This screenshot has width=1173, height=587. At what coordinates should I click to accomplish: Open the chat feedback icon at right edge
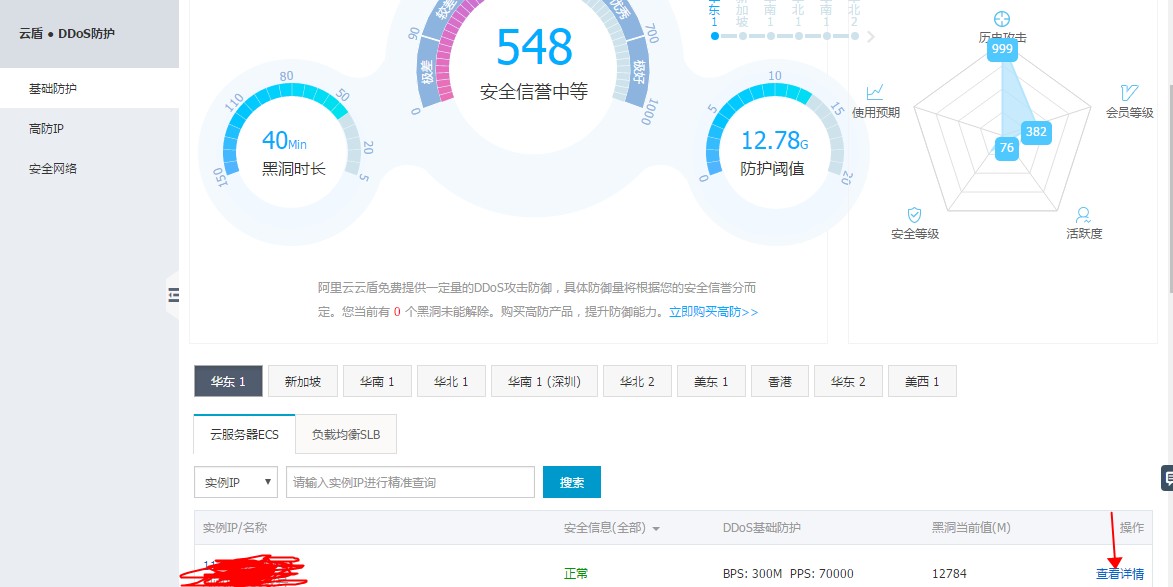point(1167,479)
